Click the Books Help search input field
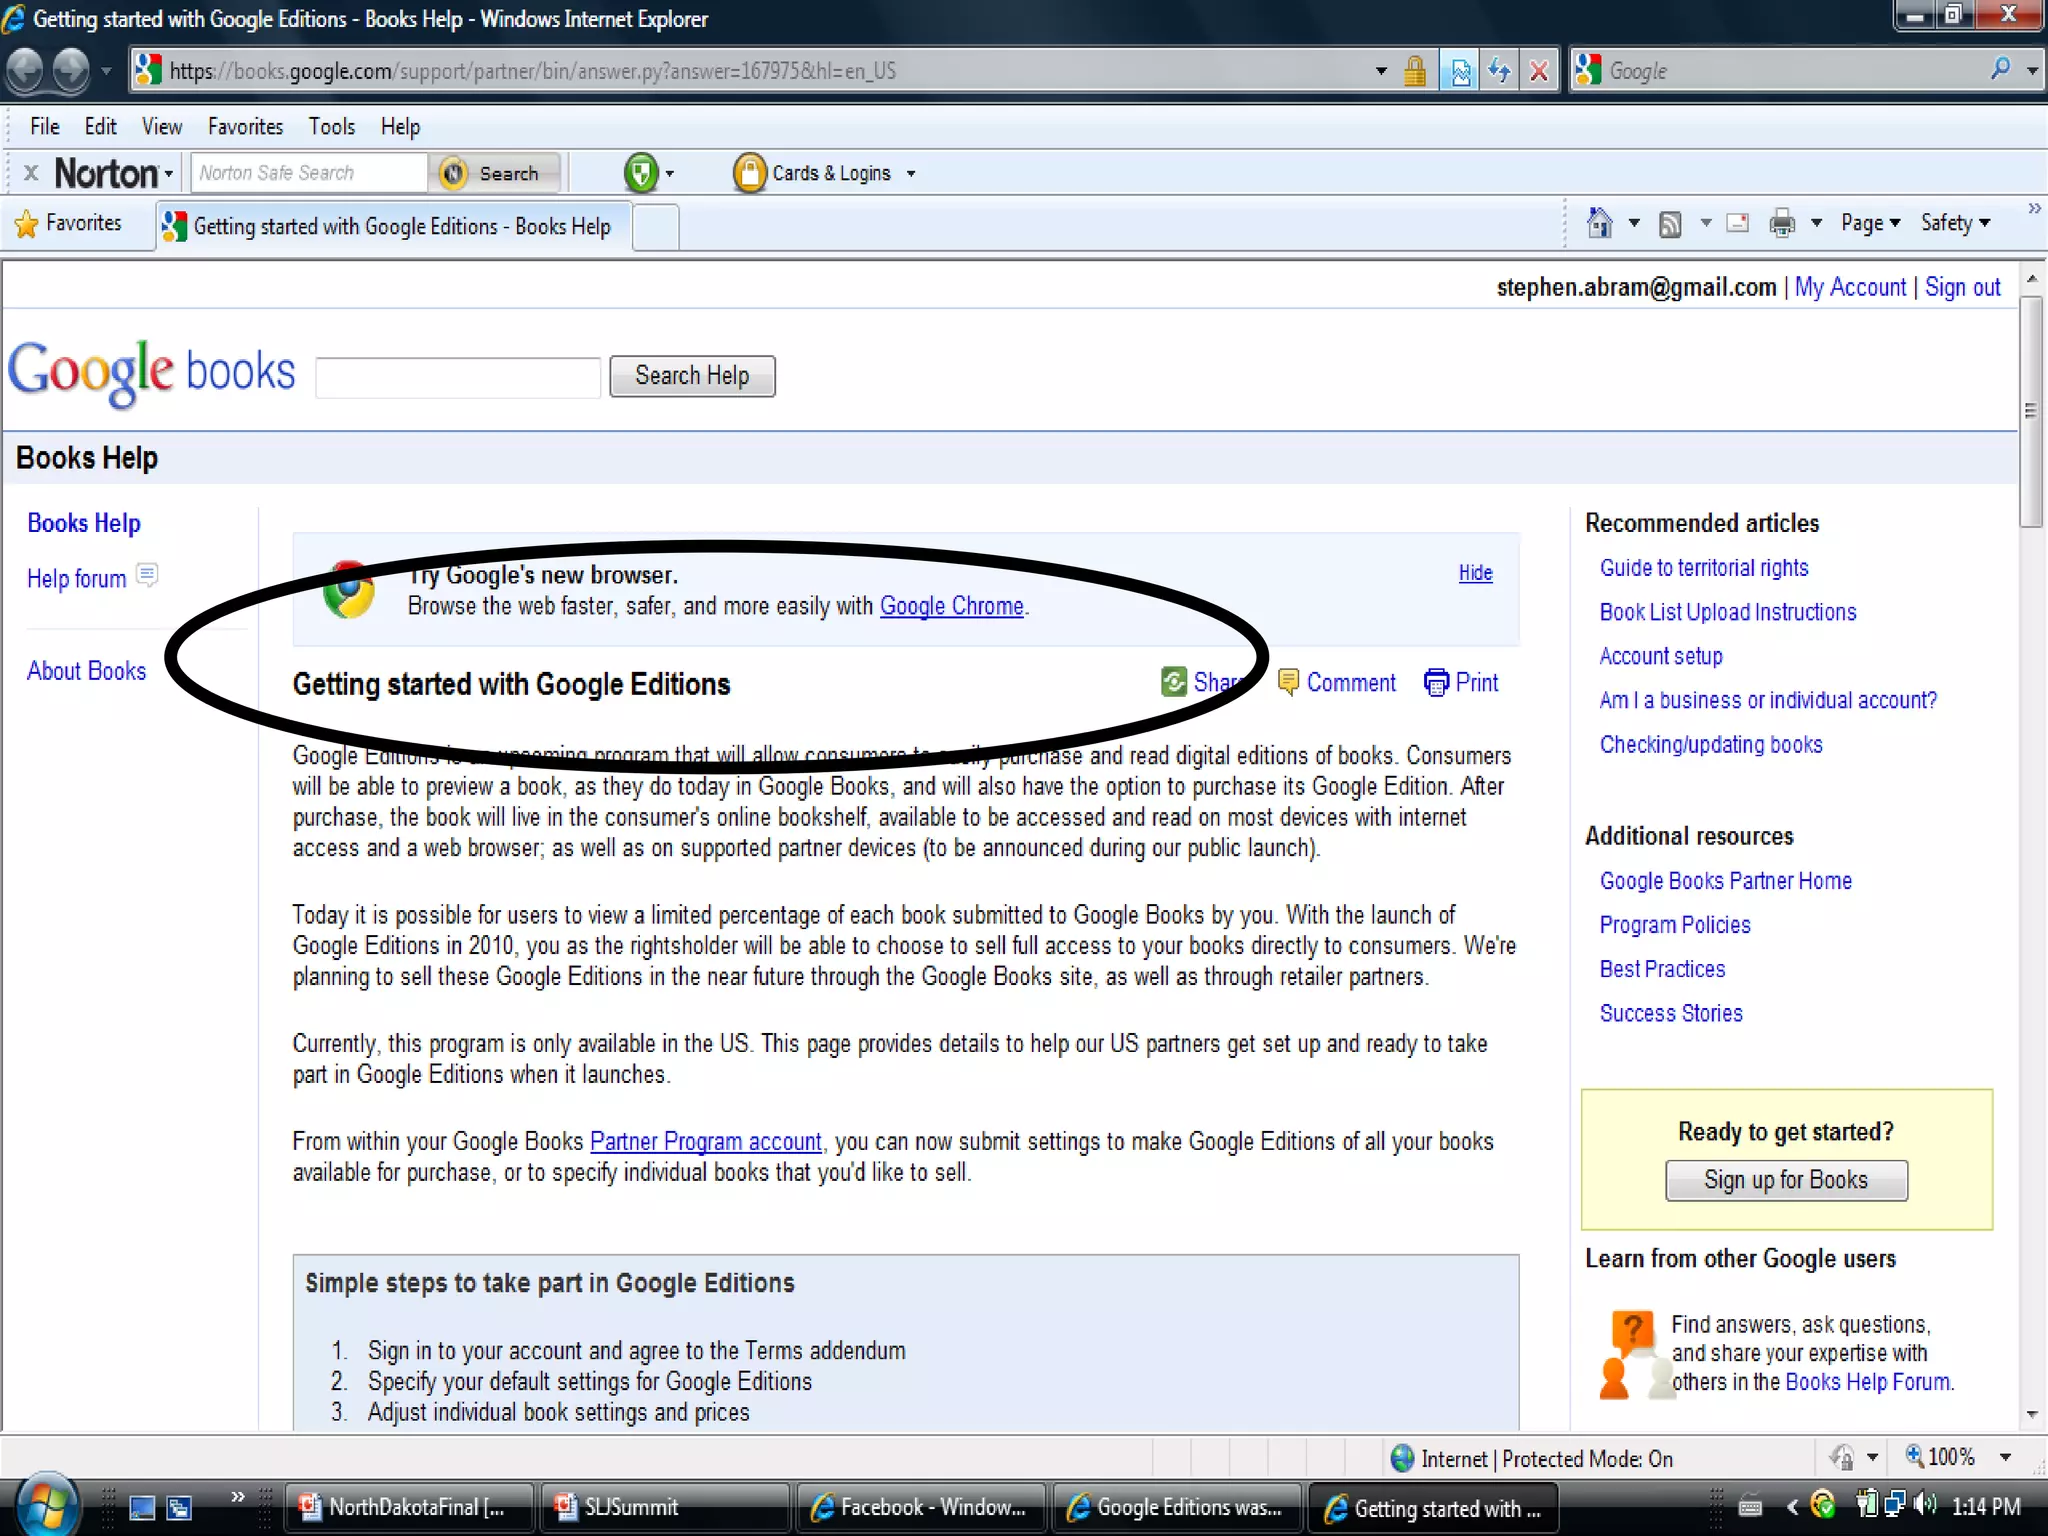 point(458,377)
